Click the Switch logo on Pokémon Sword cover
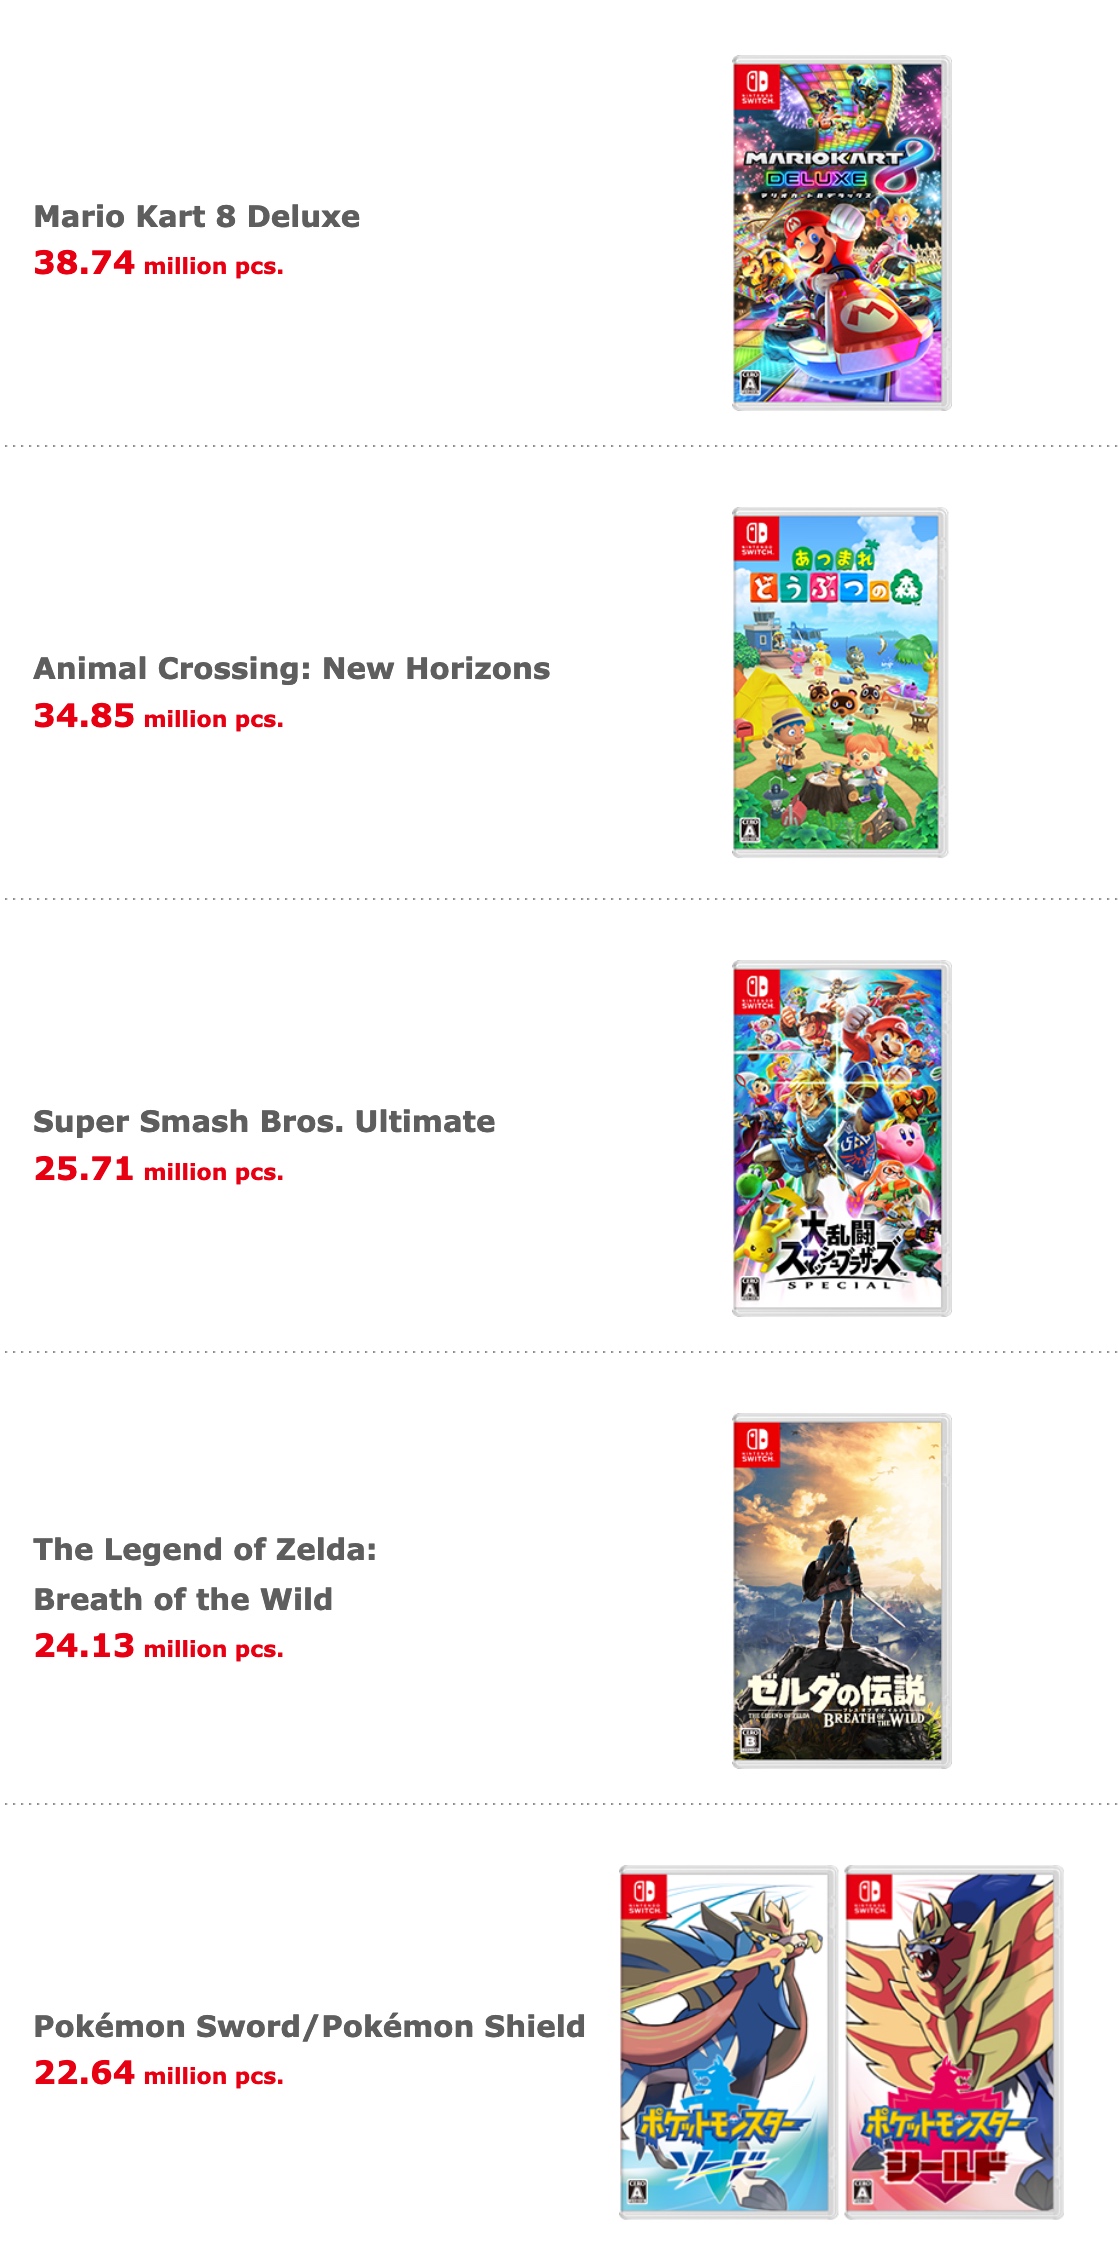The width and height of the screenshot is (1118, 2248). [x=644, y=1896]
